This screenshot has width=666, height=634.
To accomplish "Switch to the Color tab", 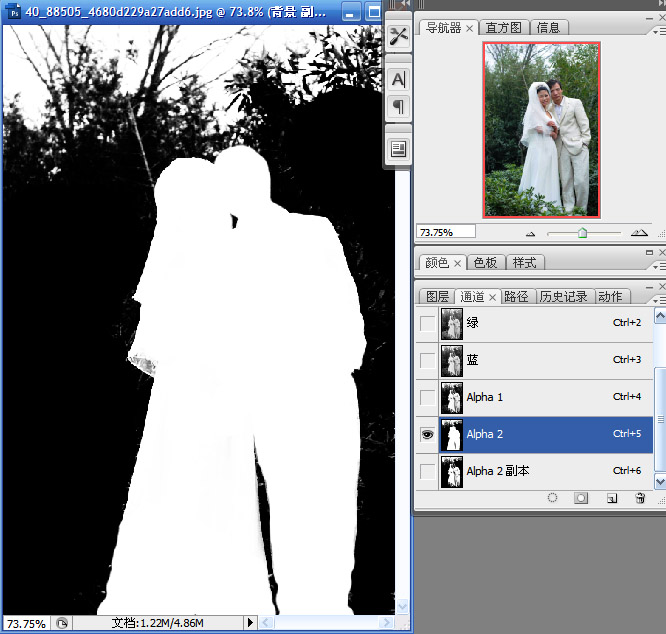I will (x=437, y=263).
